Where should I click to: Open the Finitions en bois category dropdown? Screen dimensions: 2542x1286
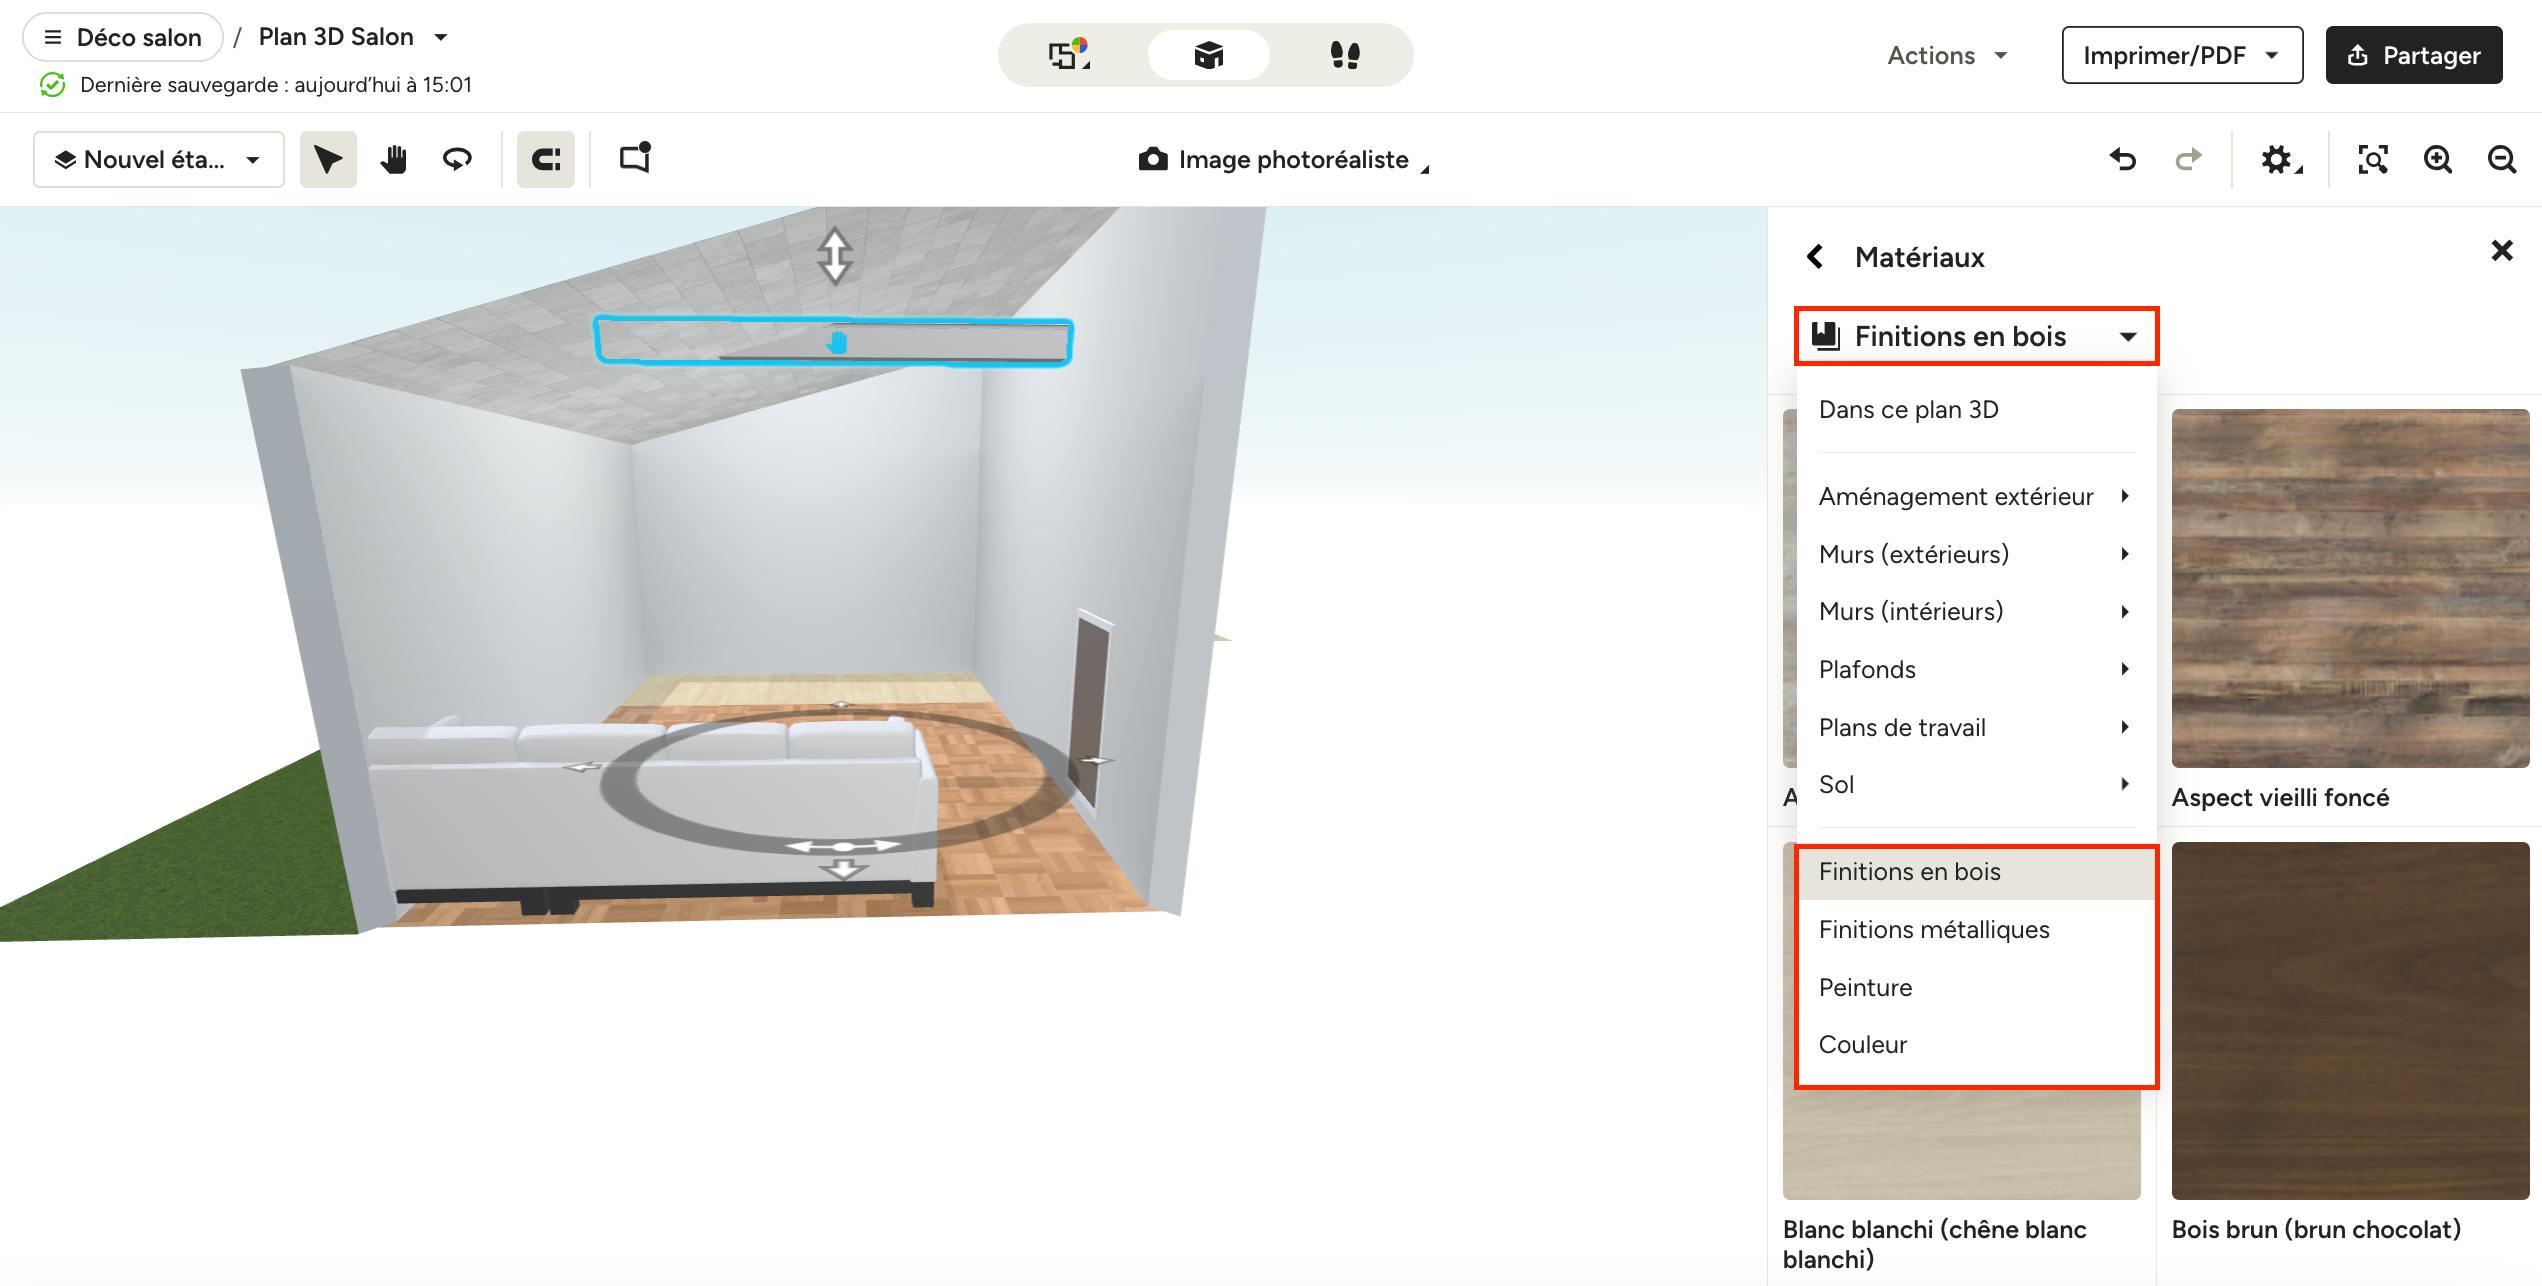[1976, 336]
